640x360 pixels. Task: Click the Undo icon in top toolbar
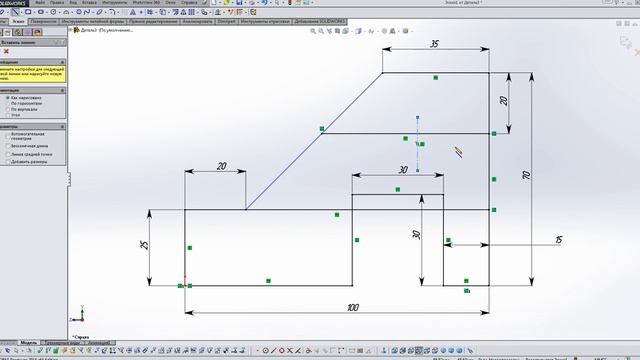point(264,3)
